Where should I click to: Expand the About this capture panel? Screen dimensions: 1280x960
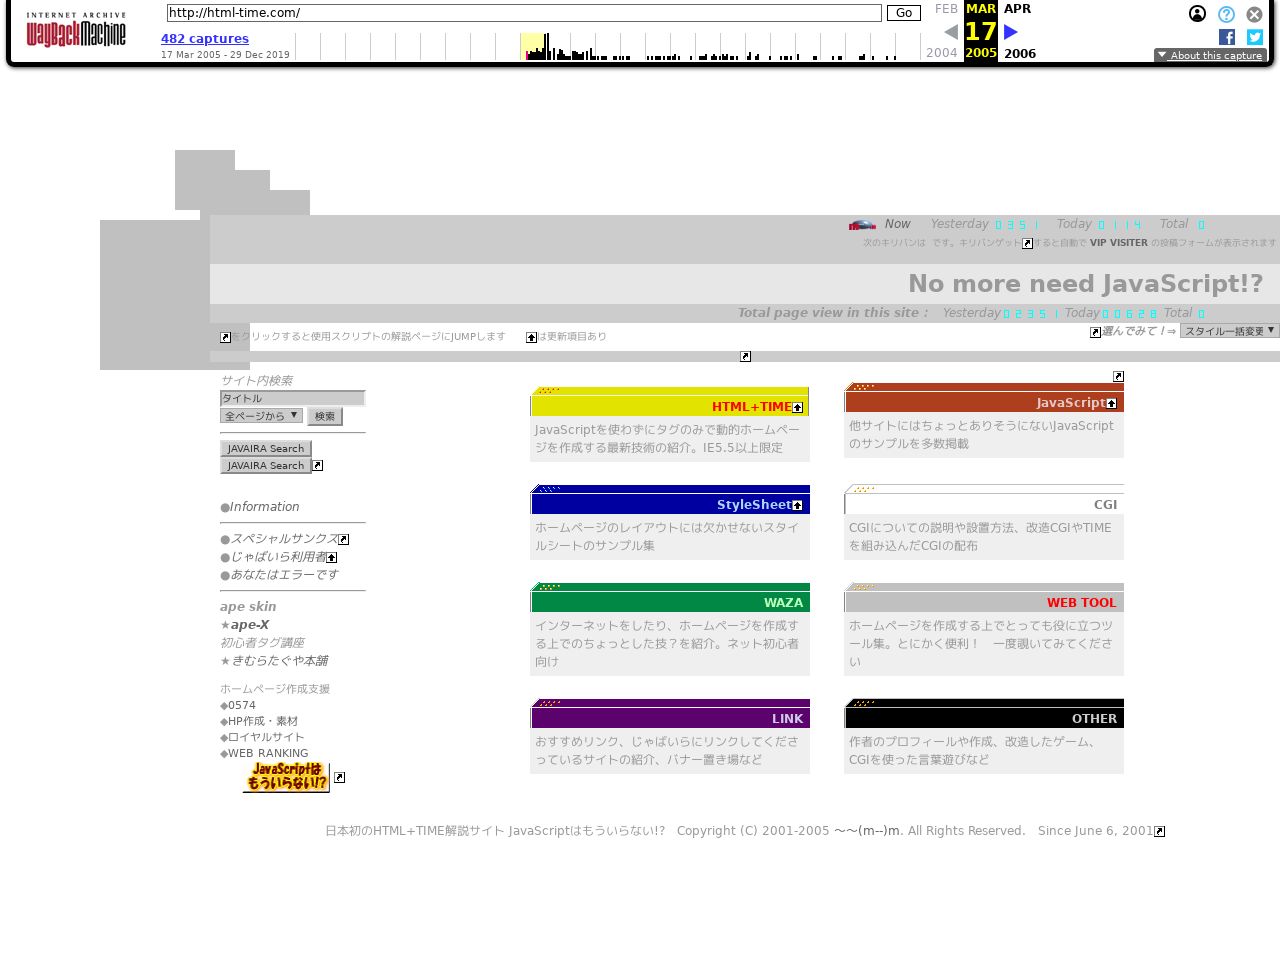(x=1210, y=56)
